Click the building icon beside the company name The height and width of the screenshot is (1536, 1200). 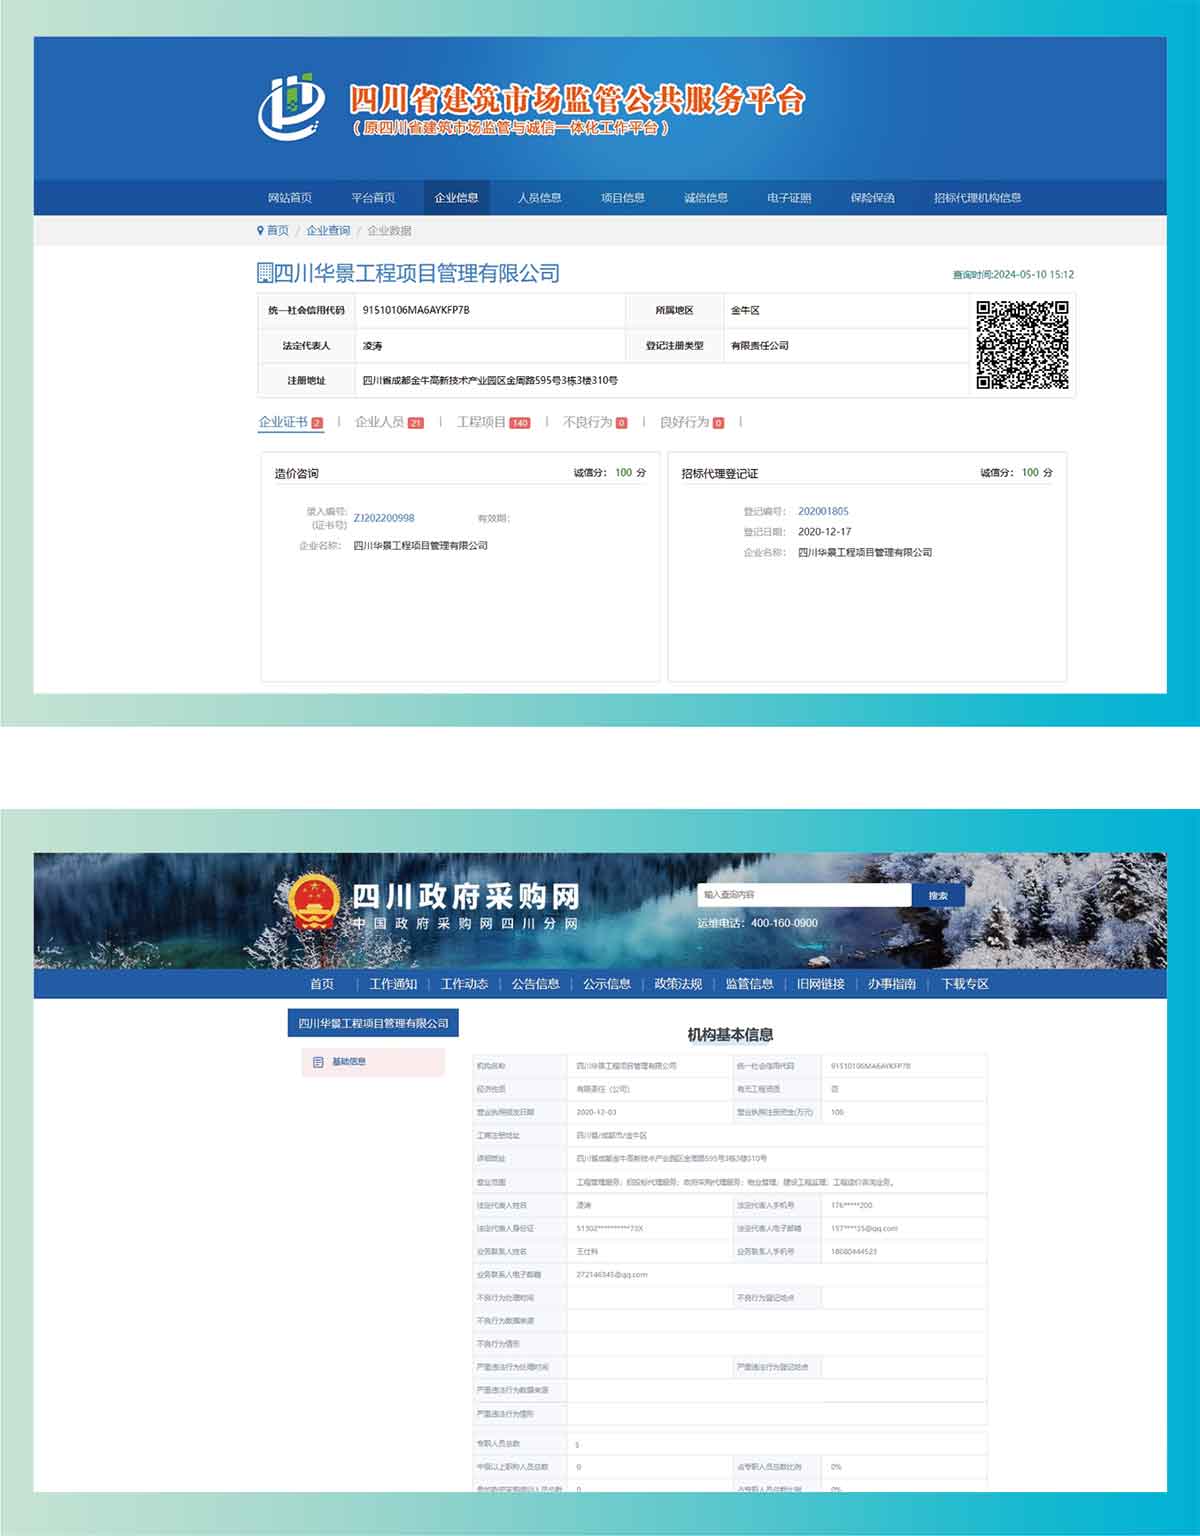[x=265, y=273]
